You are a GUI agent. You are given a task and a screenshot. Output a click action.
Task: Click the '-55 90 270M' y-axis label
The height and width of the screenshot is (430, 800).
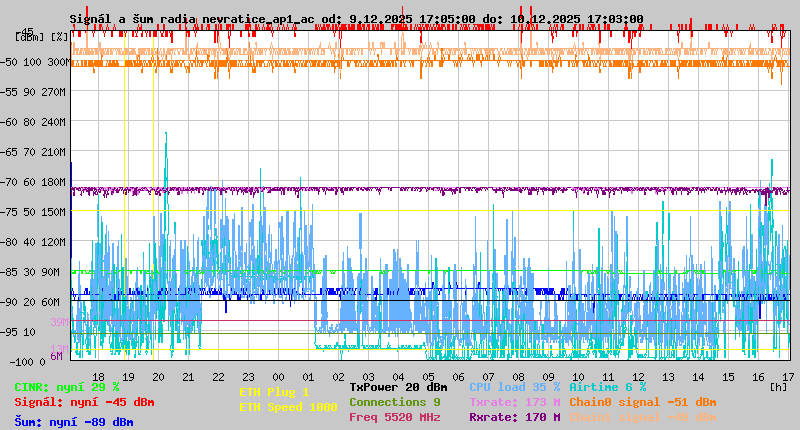click(34, 92)
